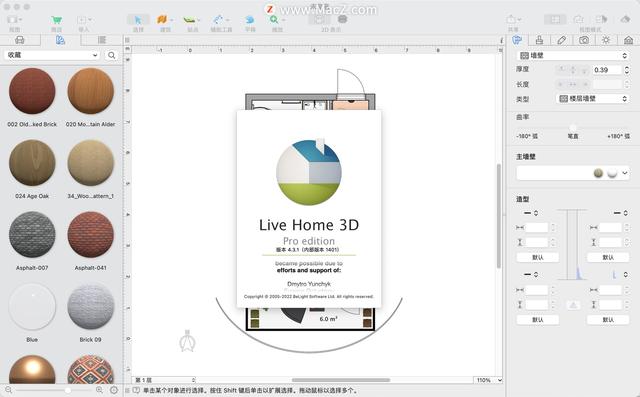Select the Blue material sphere
The width and height of the screenshot is (640, 397).
pos(32,306)
